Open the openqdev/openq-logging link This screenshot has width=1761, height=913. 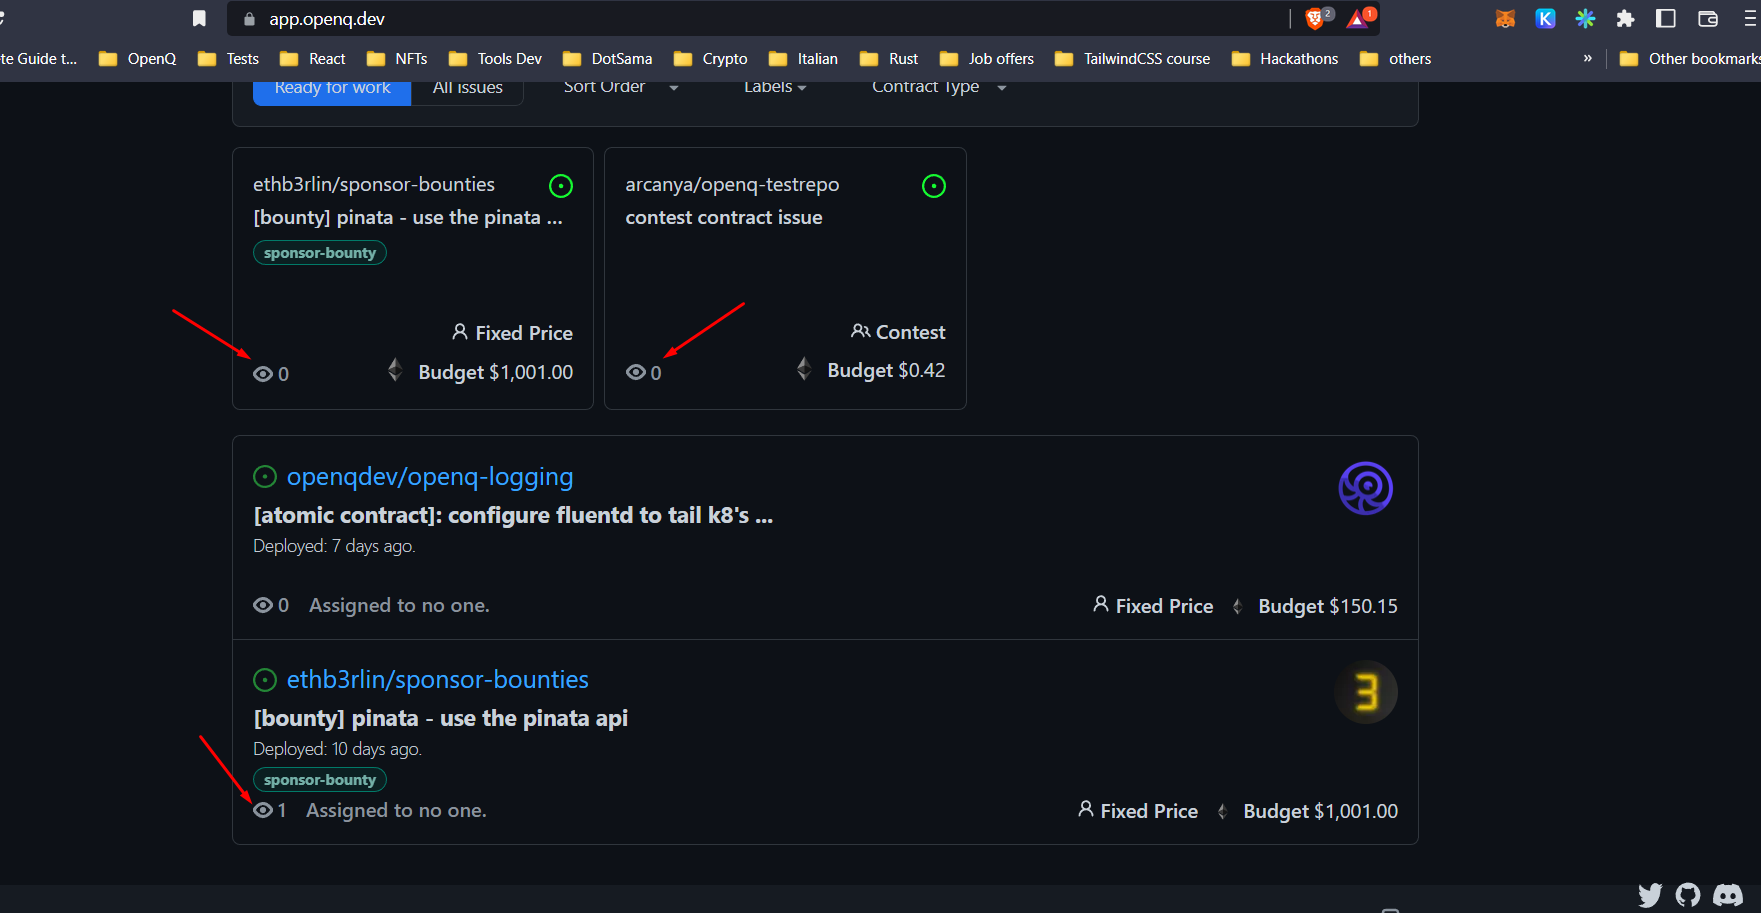[430, 477]
